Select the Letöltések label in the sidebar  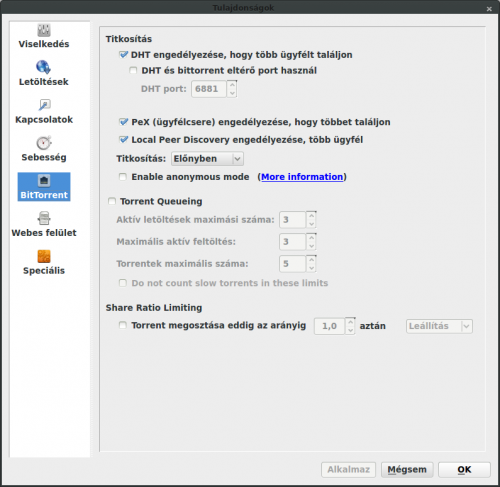point(44,82)
